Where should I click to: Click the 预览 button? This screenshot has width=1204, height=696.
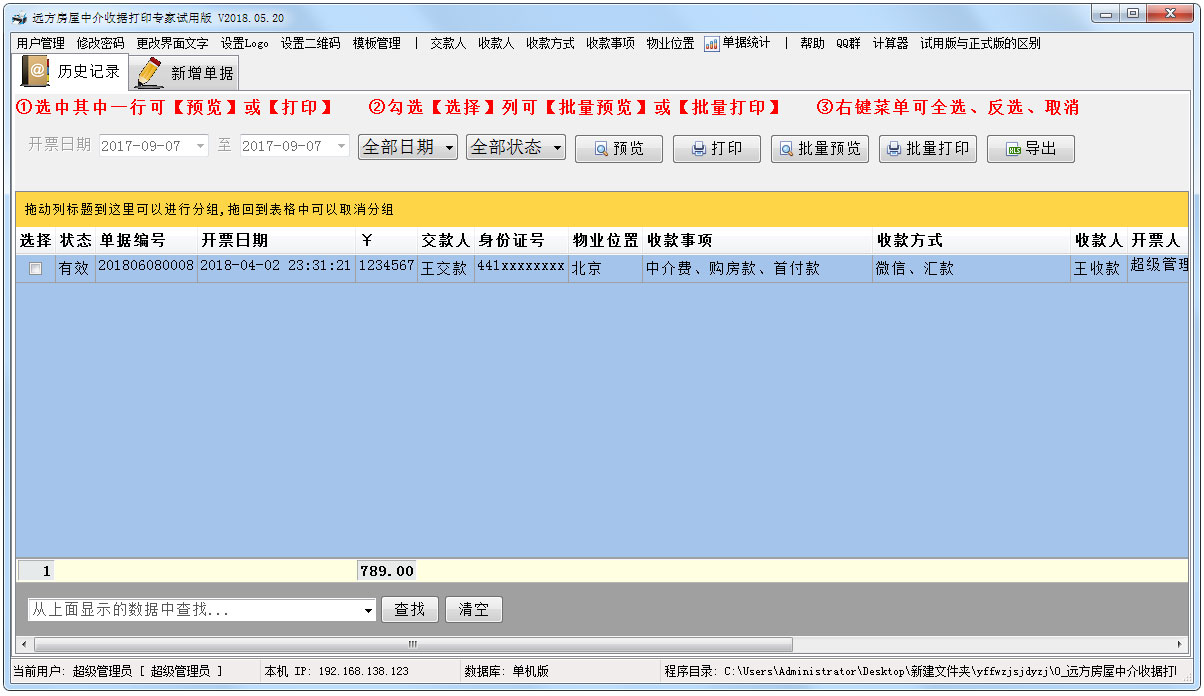point(618,149)
